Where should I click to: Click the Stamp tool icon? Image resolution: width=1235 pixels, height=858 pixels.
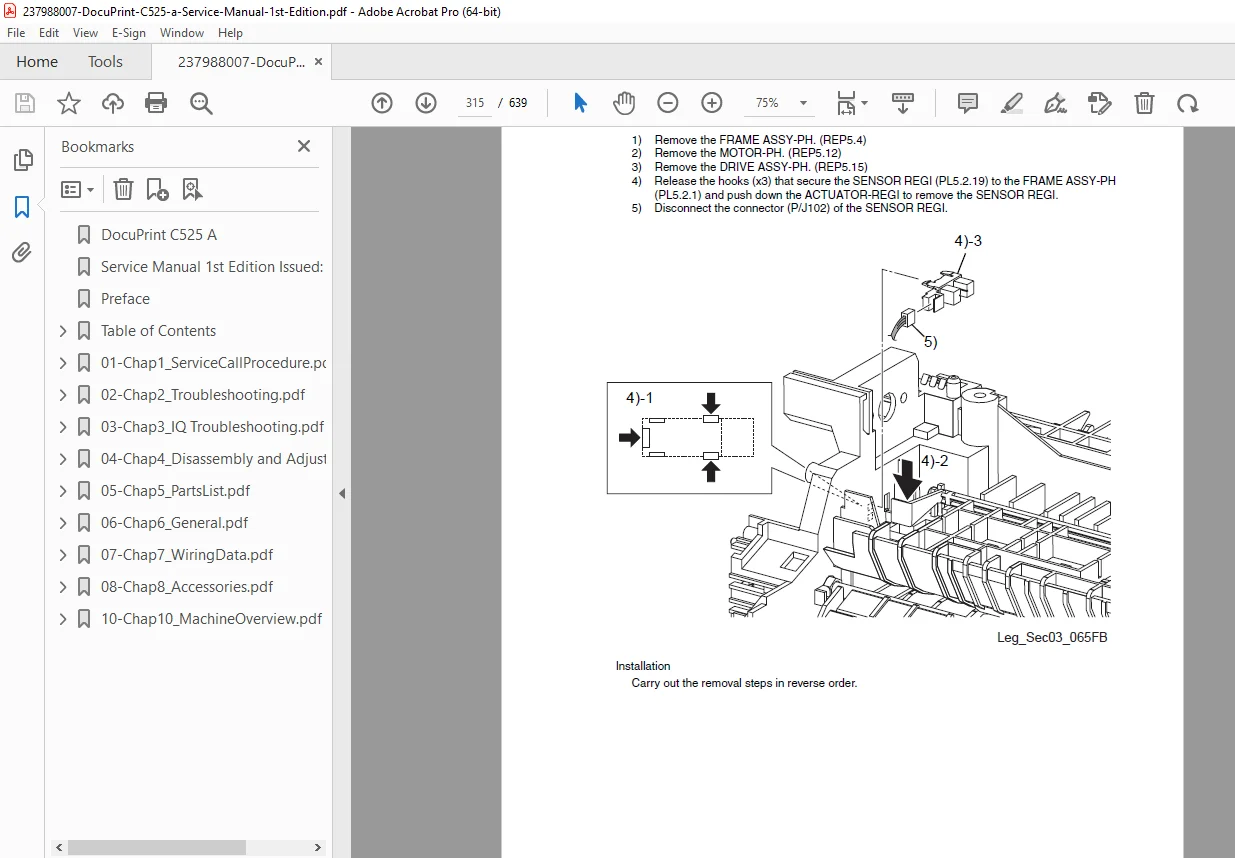coord(1099,103)
